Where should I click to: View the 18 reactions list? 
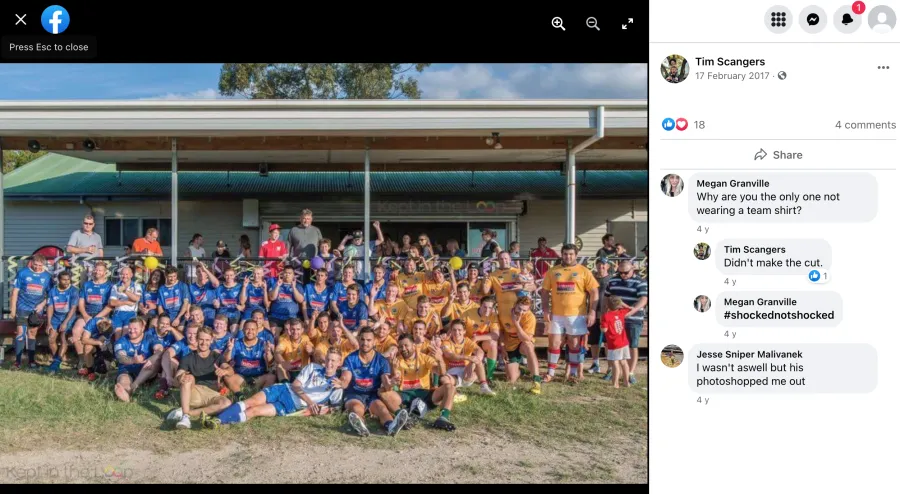tap(683, 125)
